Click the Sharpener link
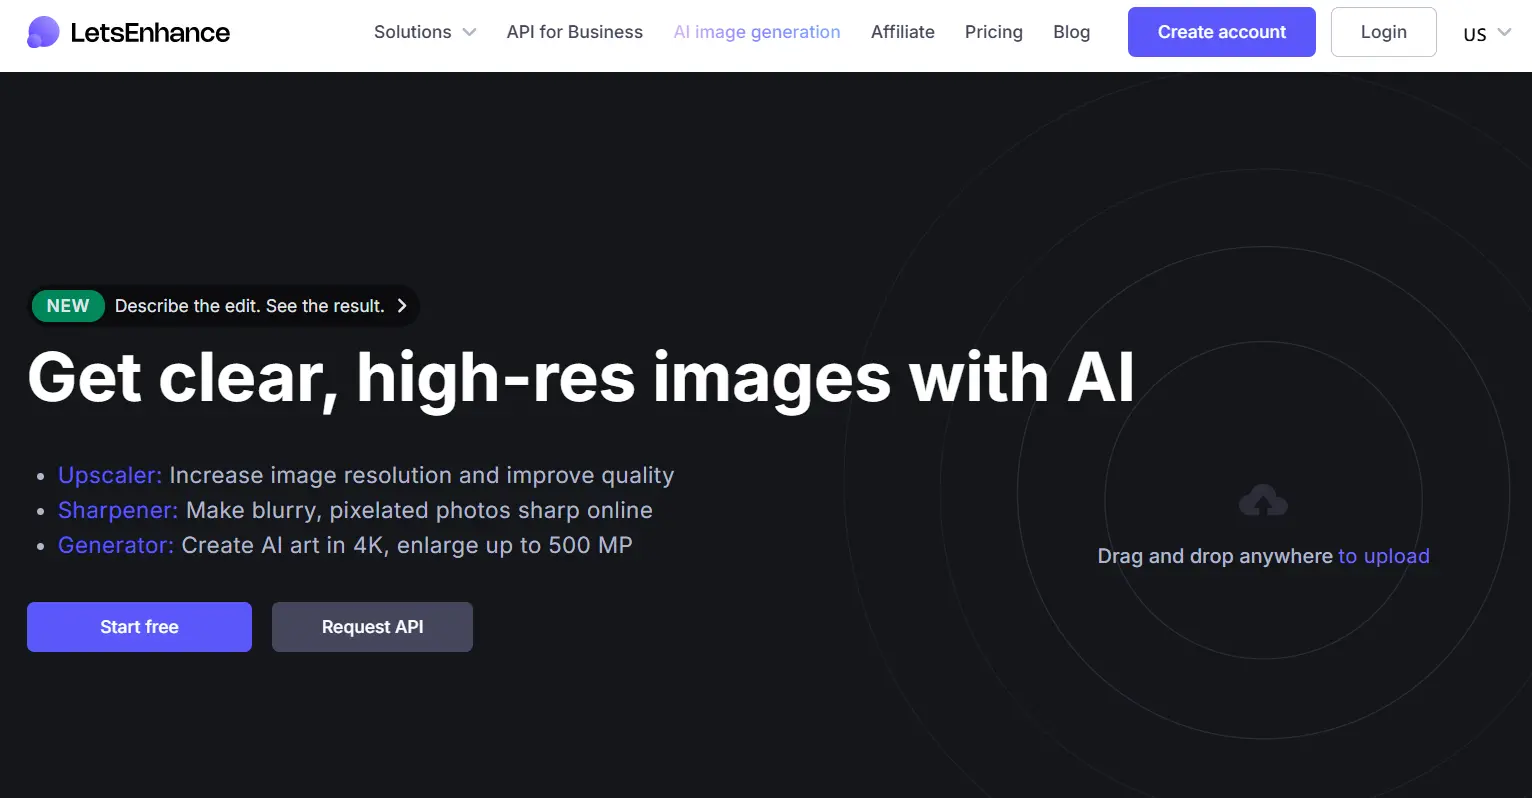The height and width of the screenshot is (798, 1532). (x=117, y=510)
